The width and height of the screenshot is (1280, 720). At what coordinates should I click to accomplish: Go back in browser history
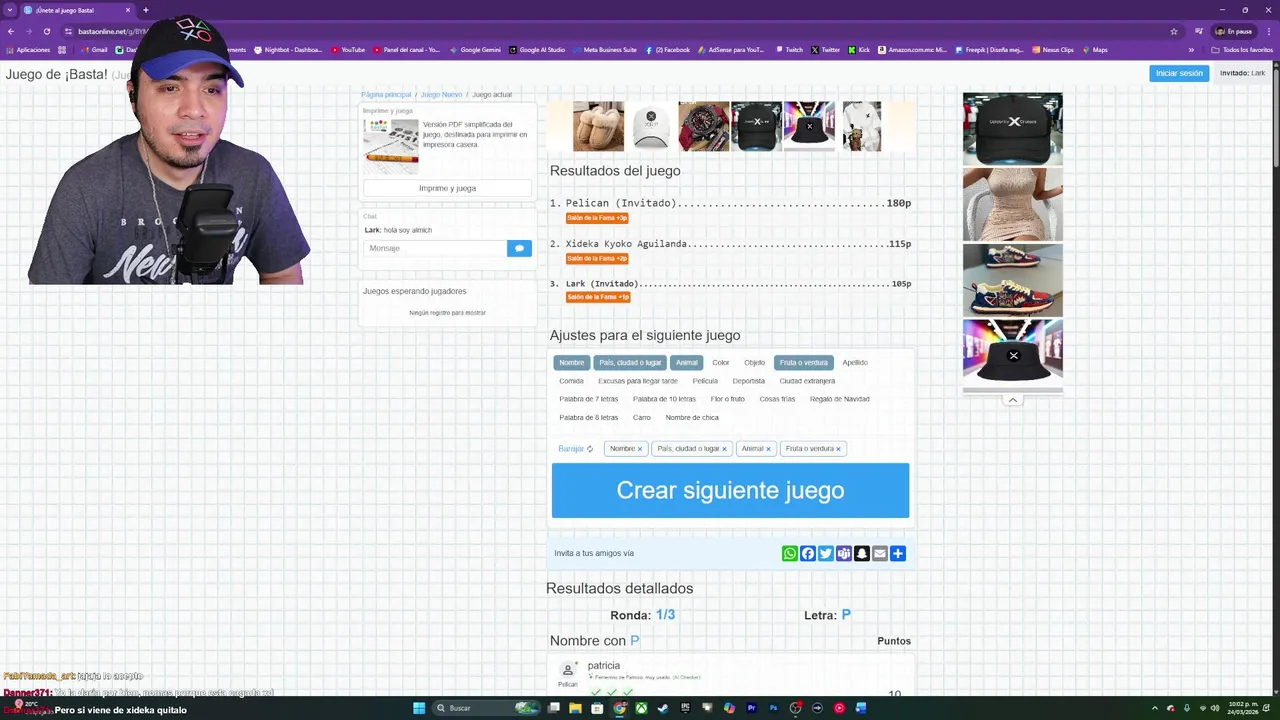pyautogui.click(x=11, y=31)
